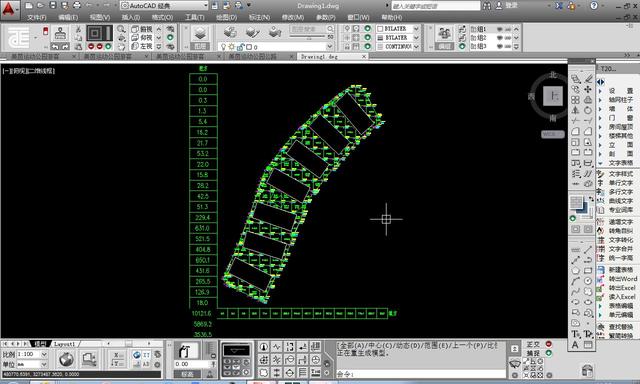Open the 文字样式 text style command
Image resolution: width=640 pixels, height=384 pixels.
click(x=620, y=174)
